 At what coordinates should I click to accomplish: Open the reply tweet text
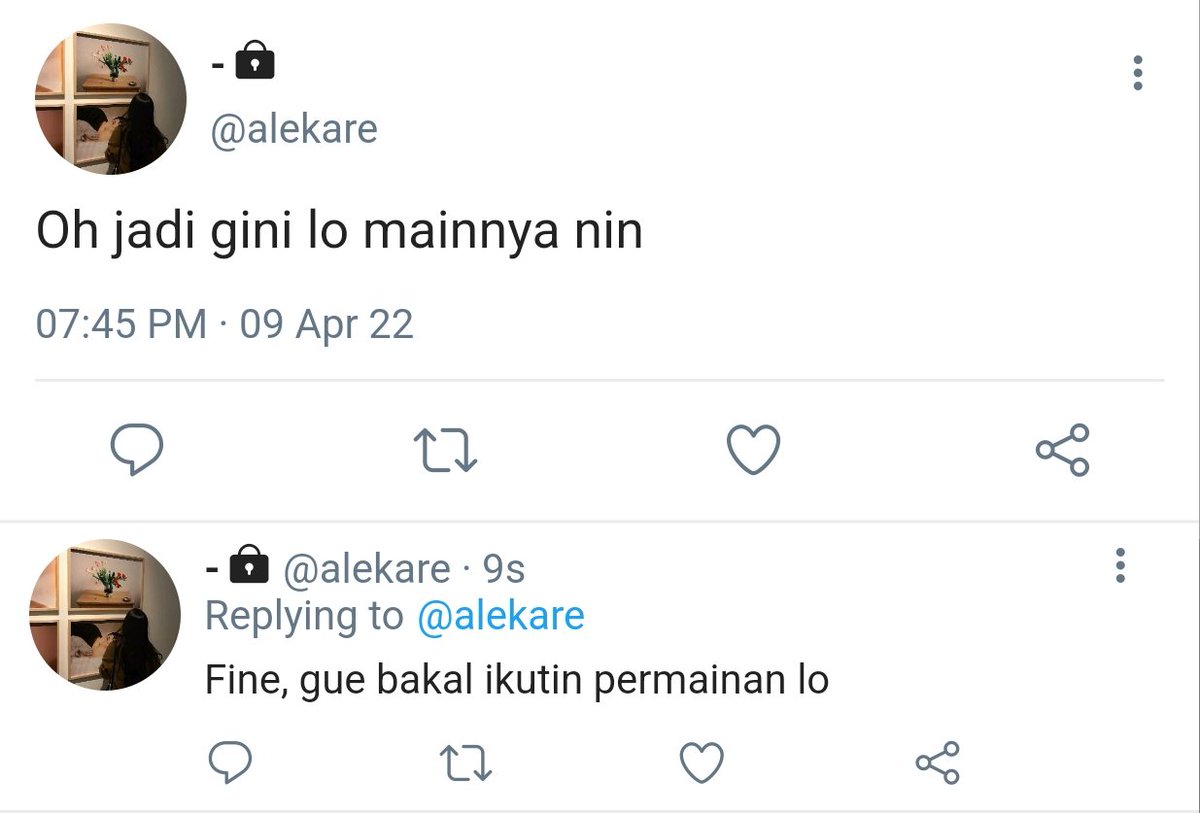517,680
